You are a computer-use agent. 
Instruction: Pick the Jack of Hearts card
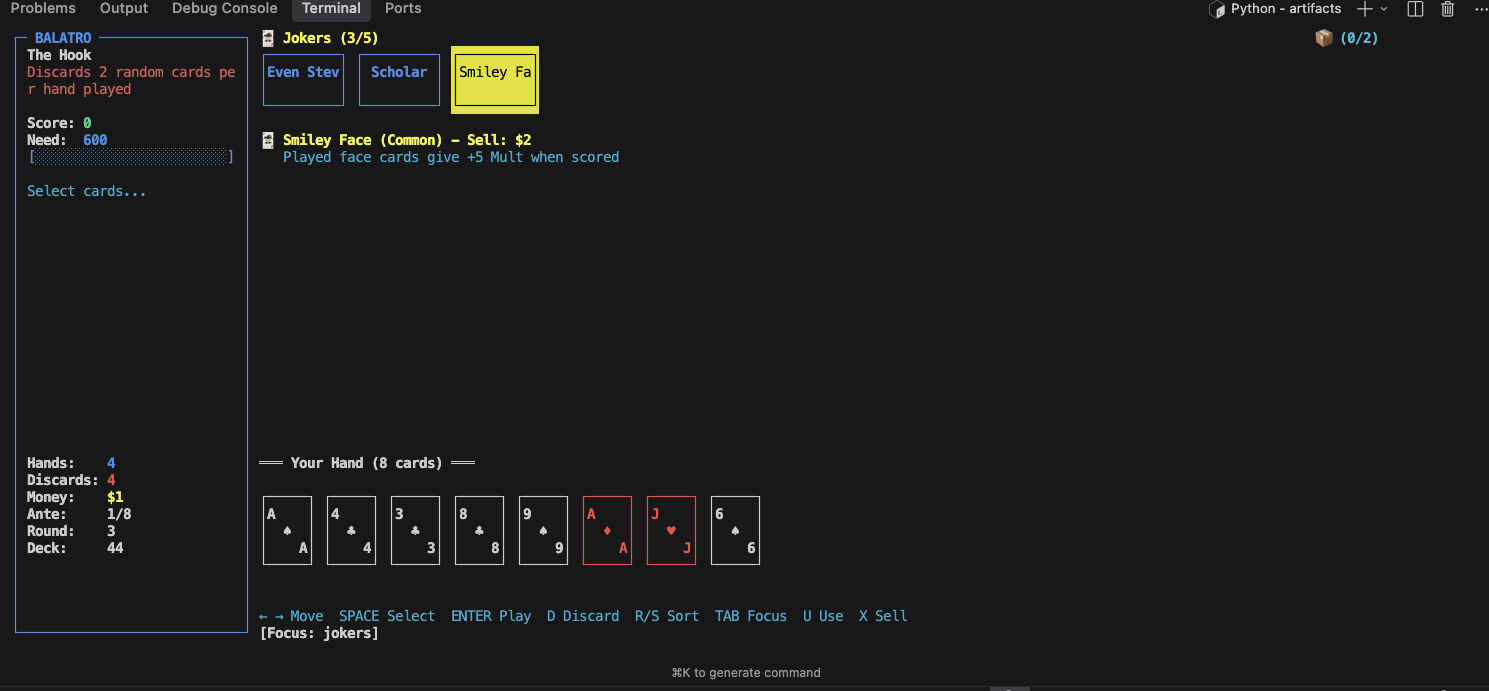pos(671,530)
